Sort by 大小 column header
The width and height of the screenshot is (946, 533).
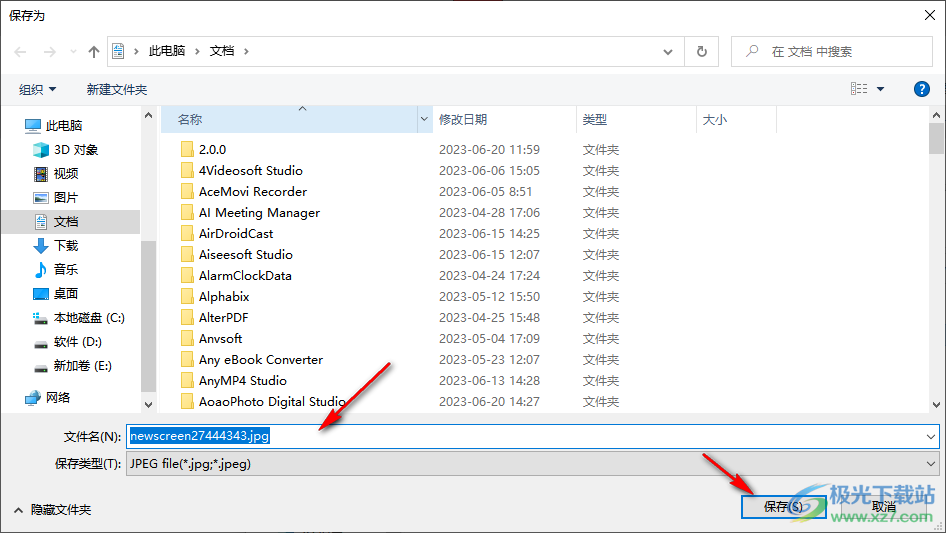[x=736, y=120]
